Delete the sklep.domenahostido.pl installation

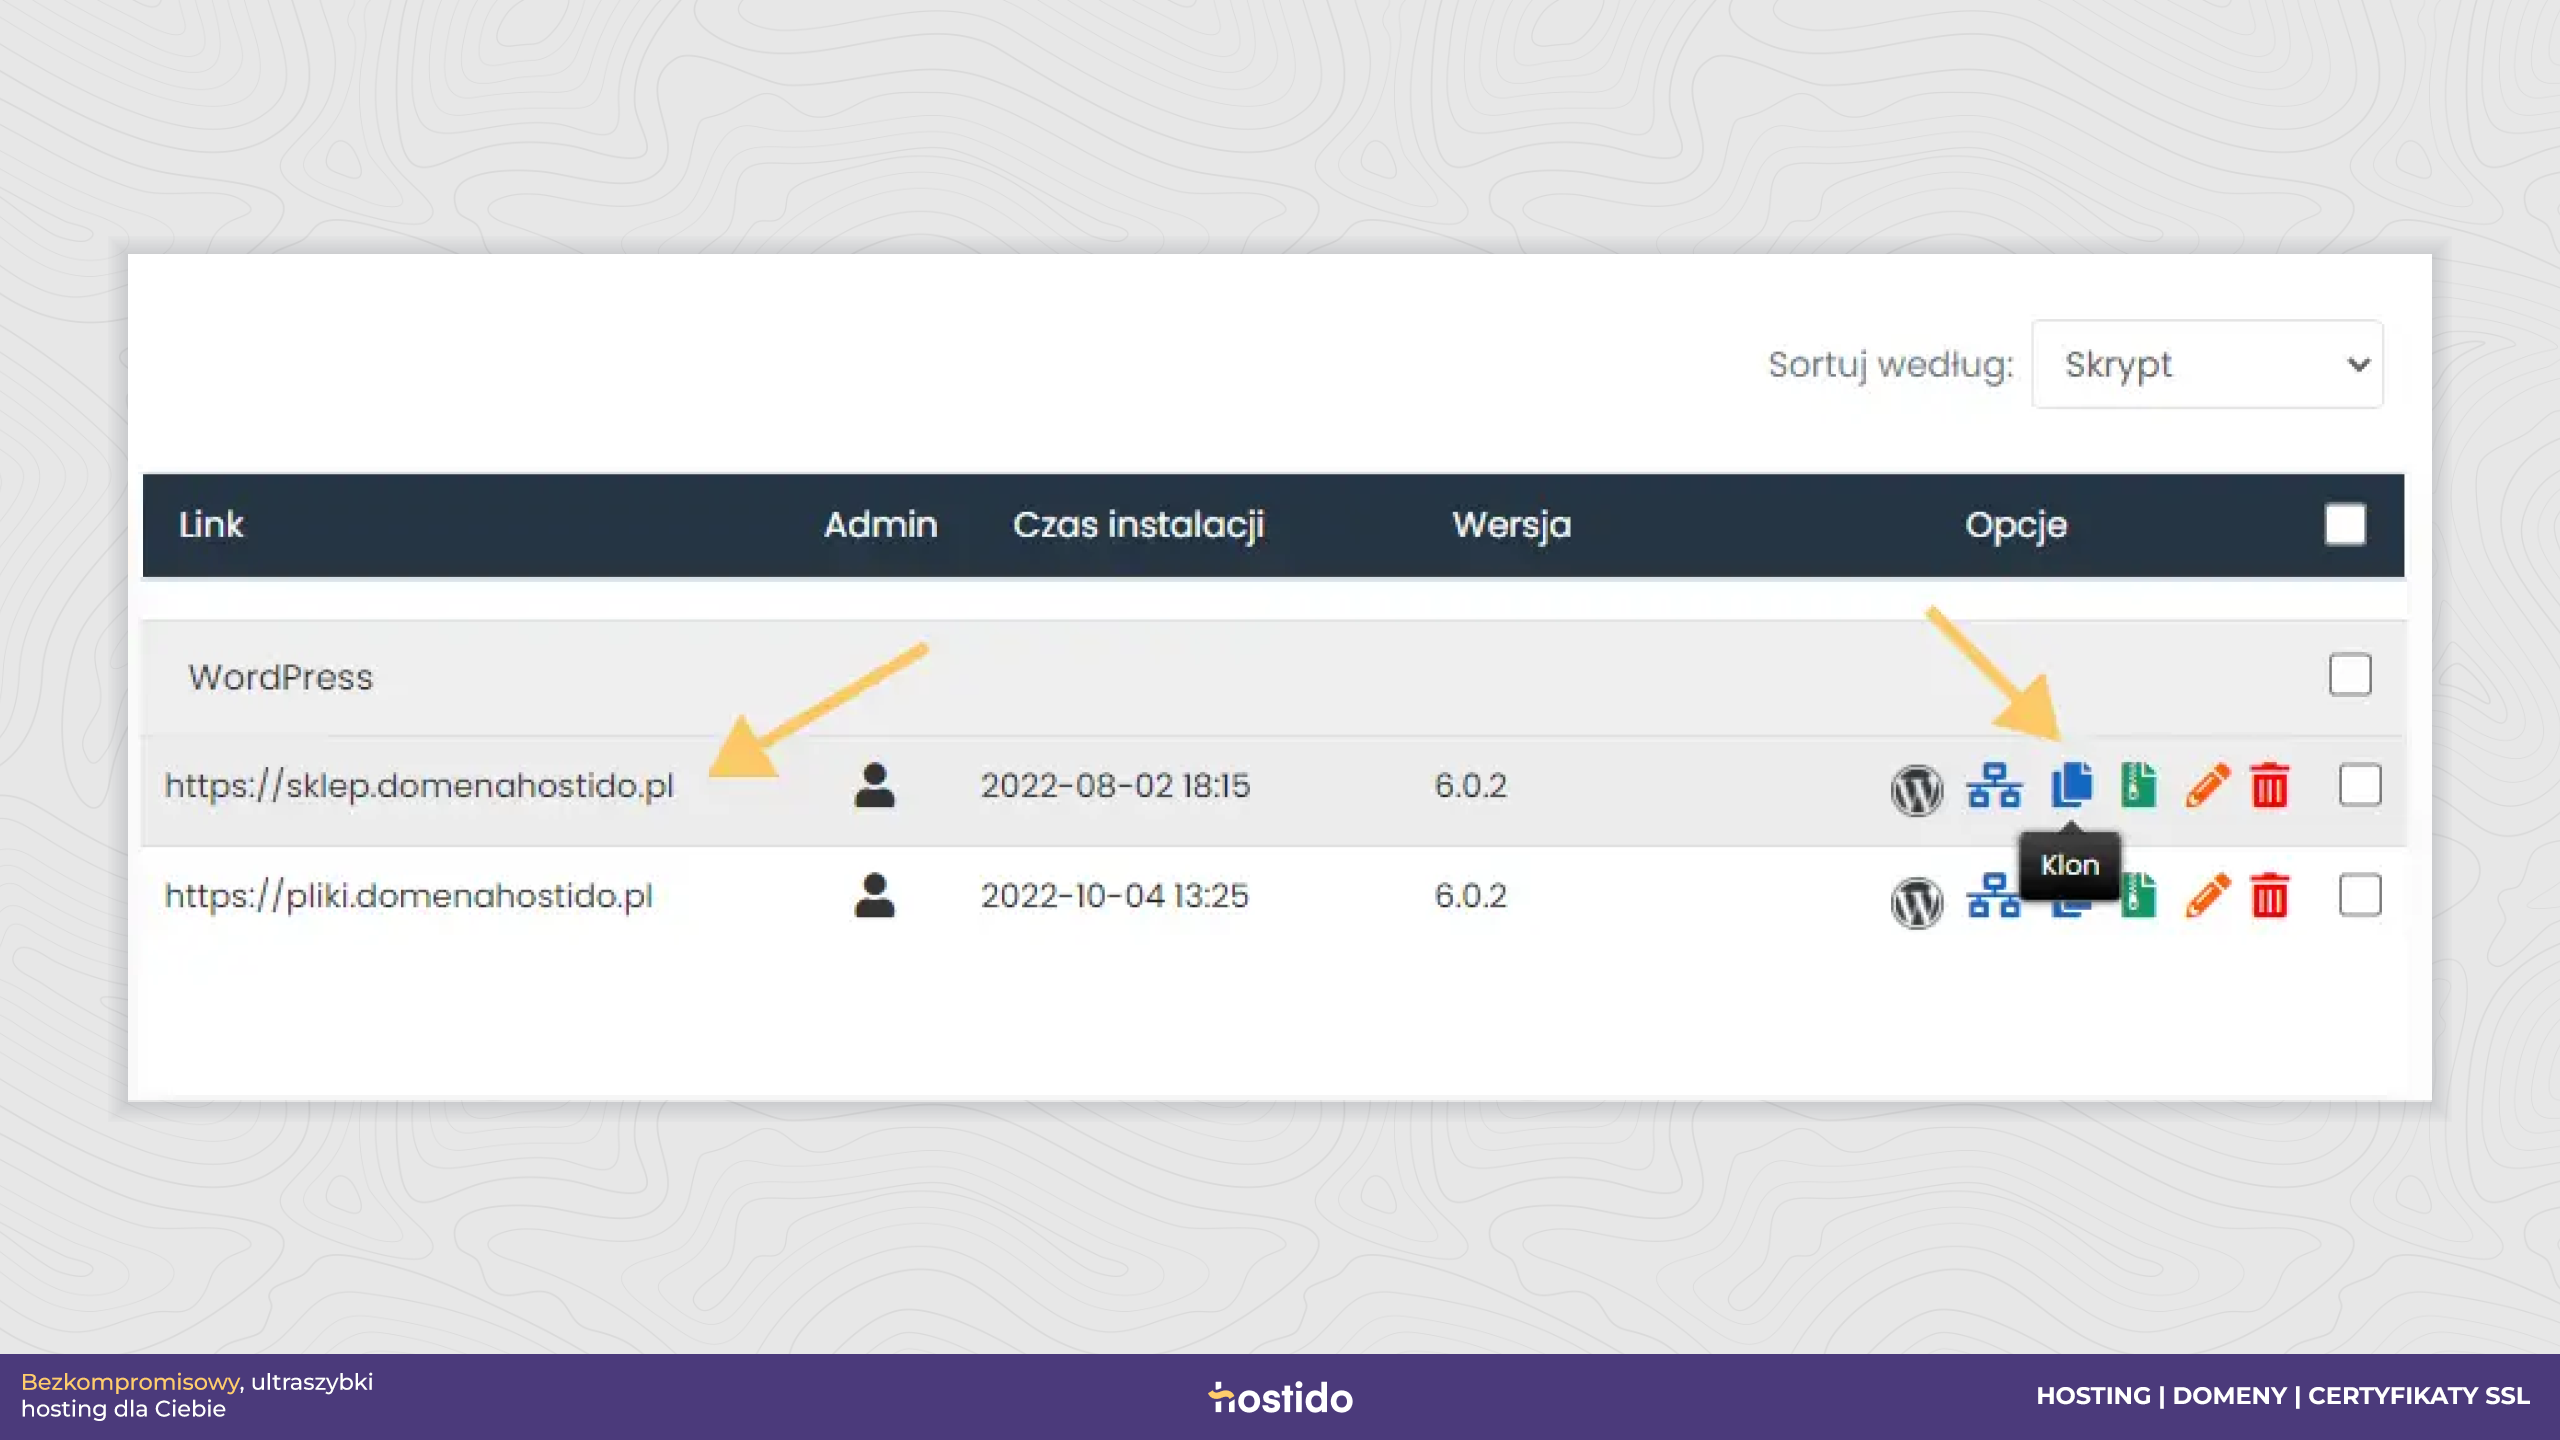point(2269,785)
